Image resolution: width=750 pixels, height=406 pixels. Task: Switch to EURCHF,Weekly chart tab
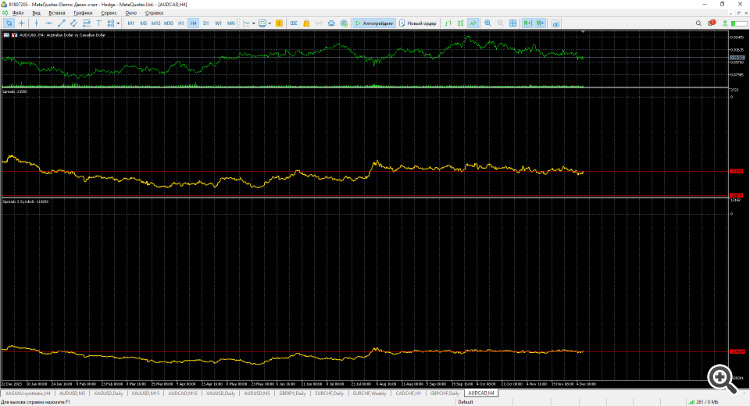tap(369, 393)
